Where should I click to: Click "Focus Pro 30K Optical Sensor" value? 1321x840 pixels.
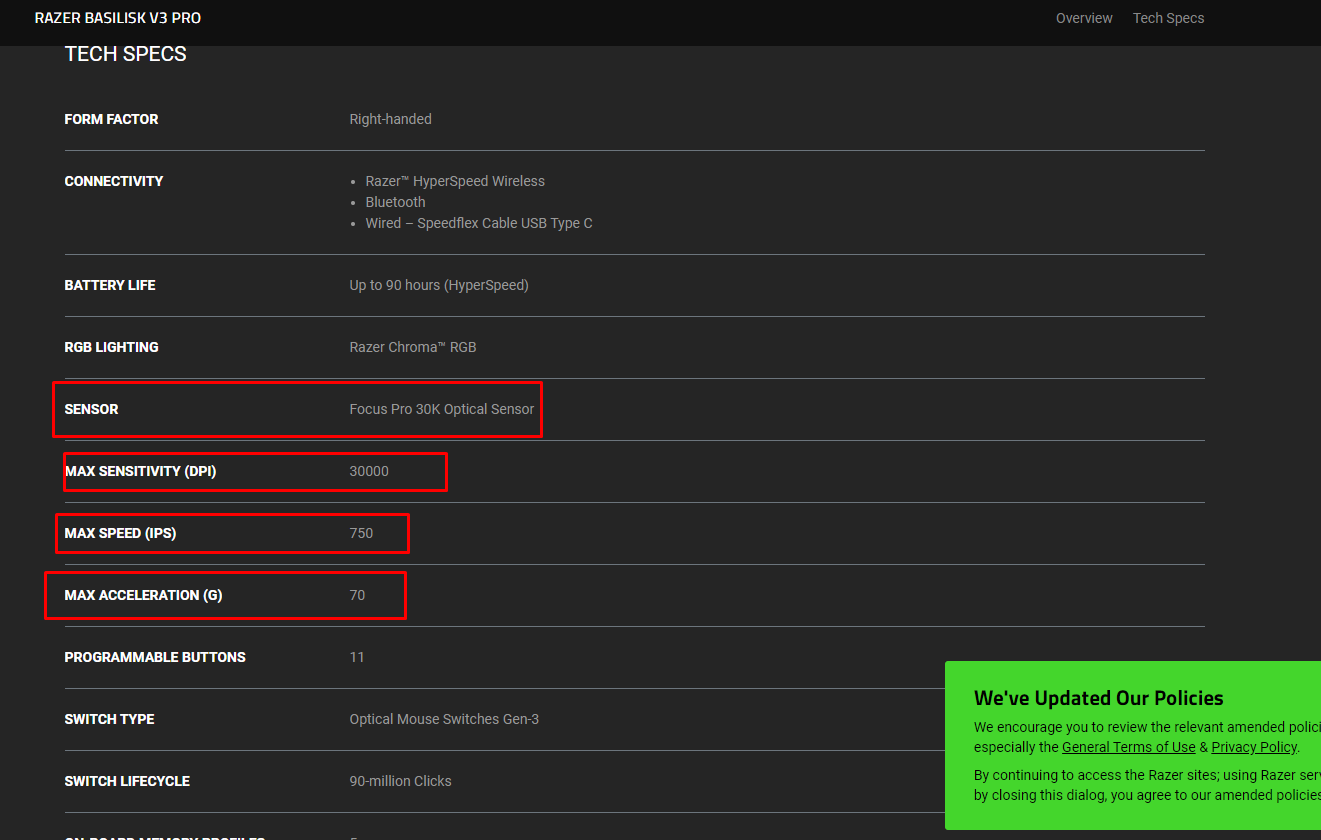click(442, 409)
